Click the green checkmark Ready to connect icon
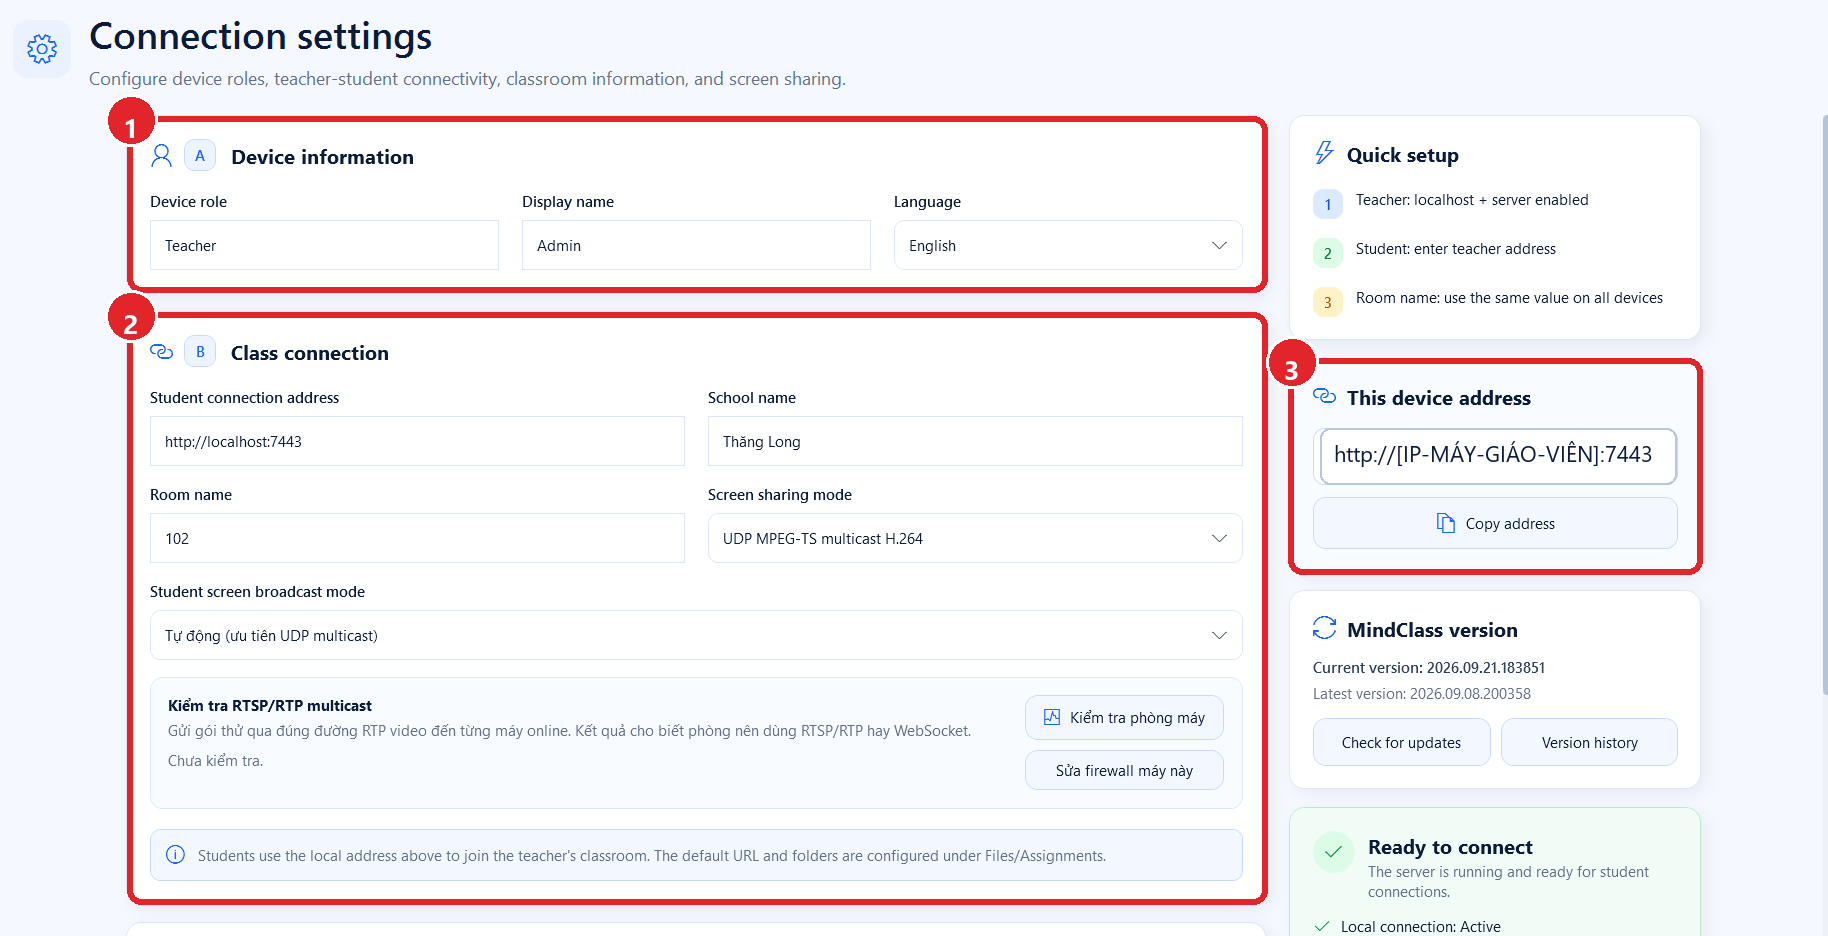Viewport: 1828px width, 936px height. [1333, 852]
